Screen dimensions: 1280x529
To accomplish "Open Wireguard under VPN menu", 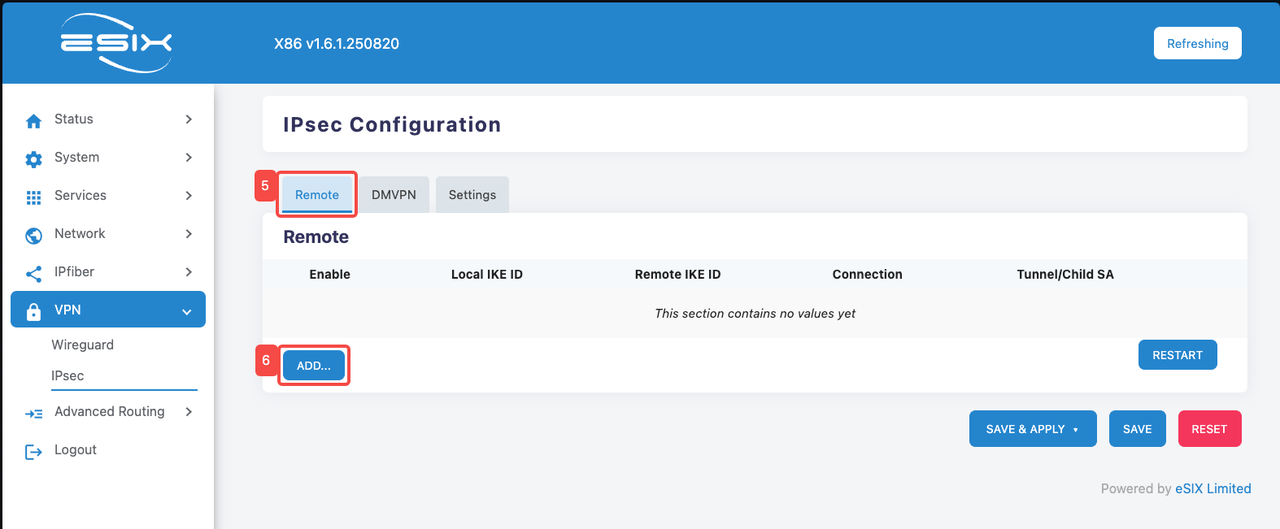I will coord(83,345).
